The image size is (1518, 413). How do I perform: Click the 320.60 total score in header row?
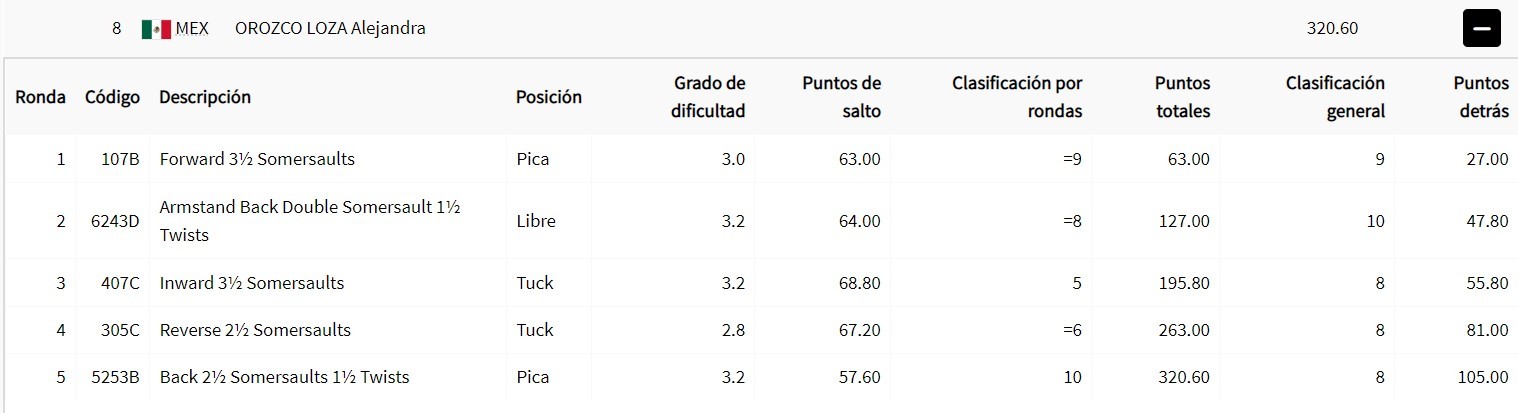point(1332,29)
